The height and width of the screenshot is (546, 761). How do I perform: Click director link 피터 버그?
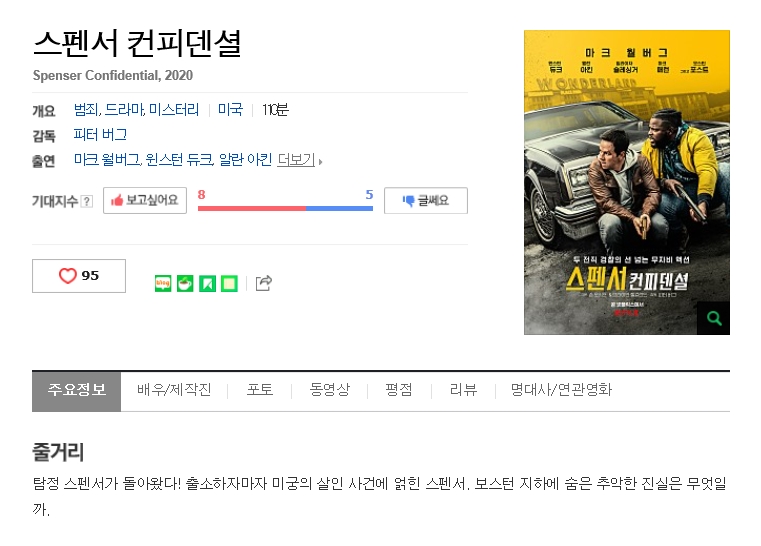point(100,134)
